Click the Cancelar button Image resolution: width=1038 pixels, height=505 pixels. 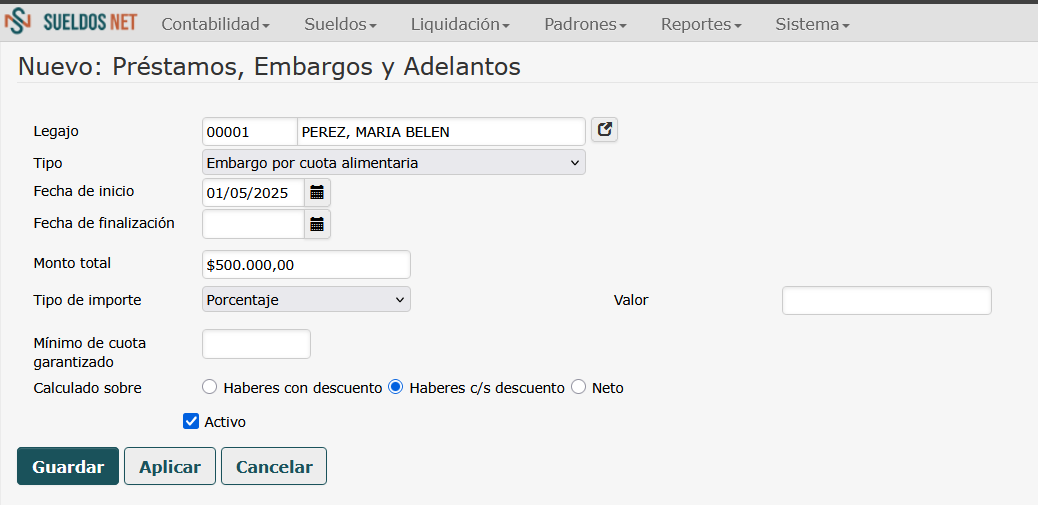pos(274,466)
